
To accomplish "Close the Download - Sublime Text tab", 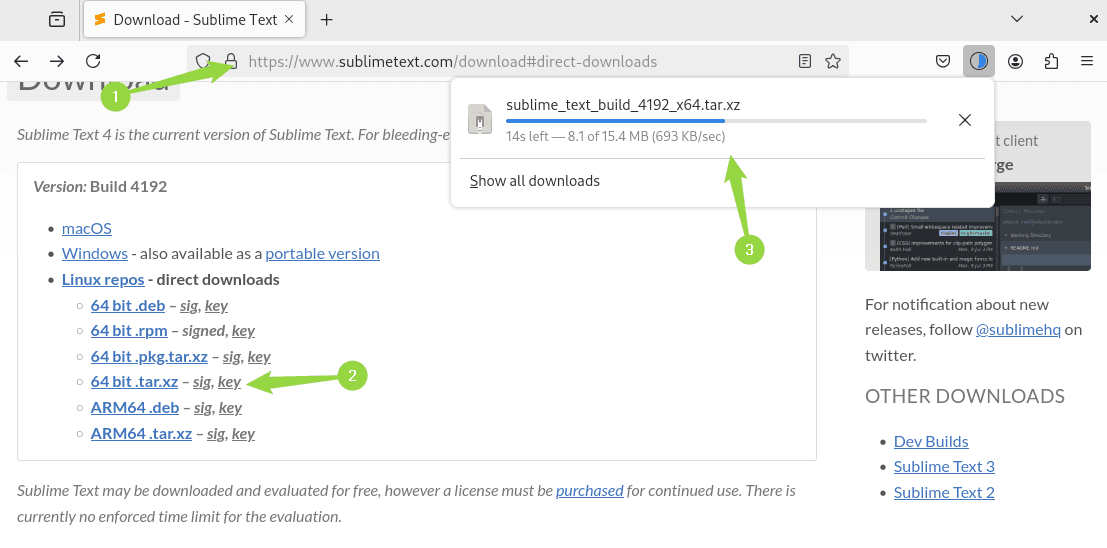I will [x=289, y=20].
